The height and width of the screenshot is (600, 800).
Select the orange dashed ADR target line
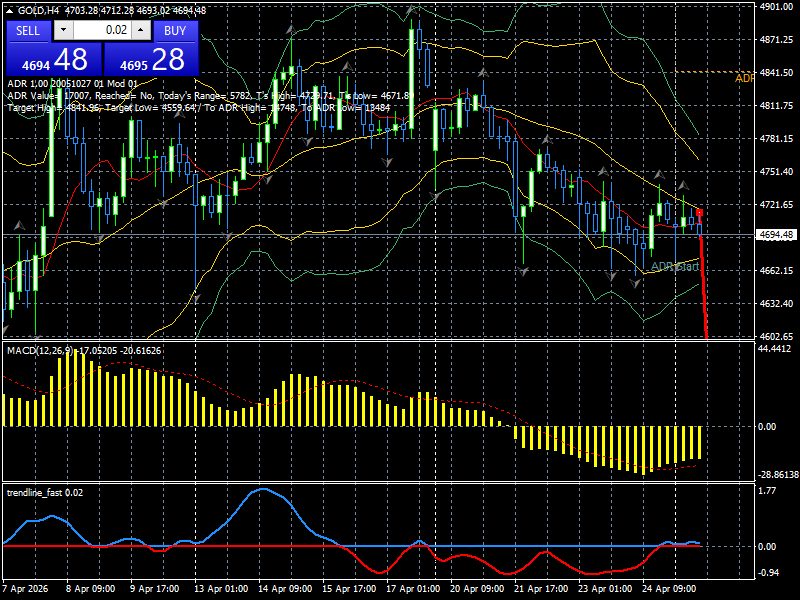coord(714,72)
